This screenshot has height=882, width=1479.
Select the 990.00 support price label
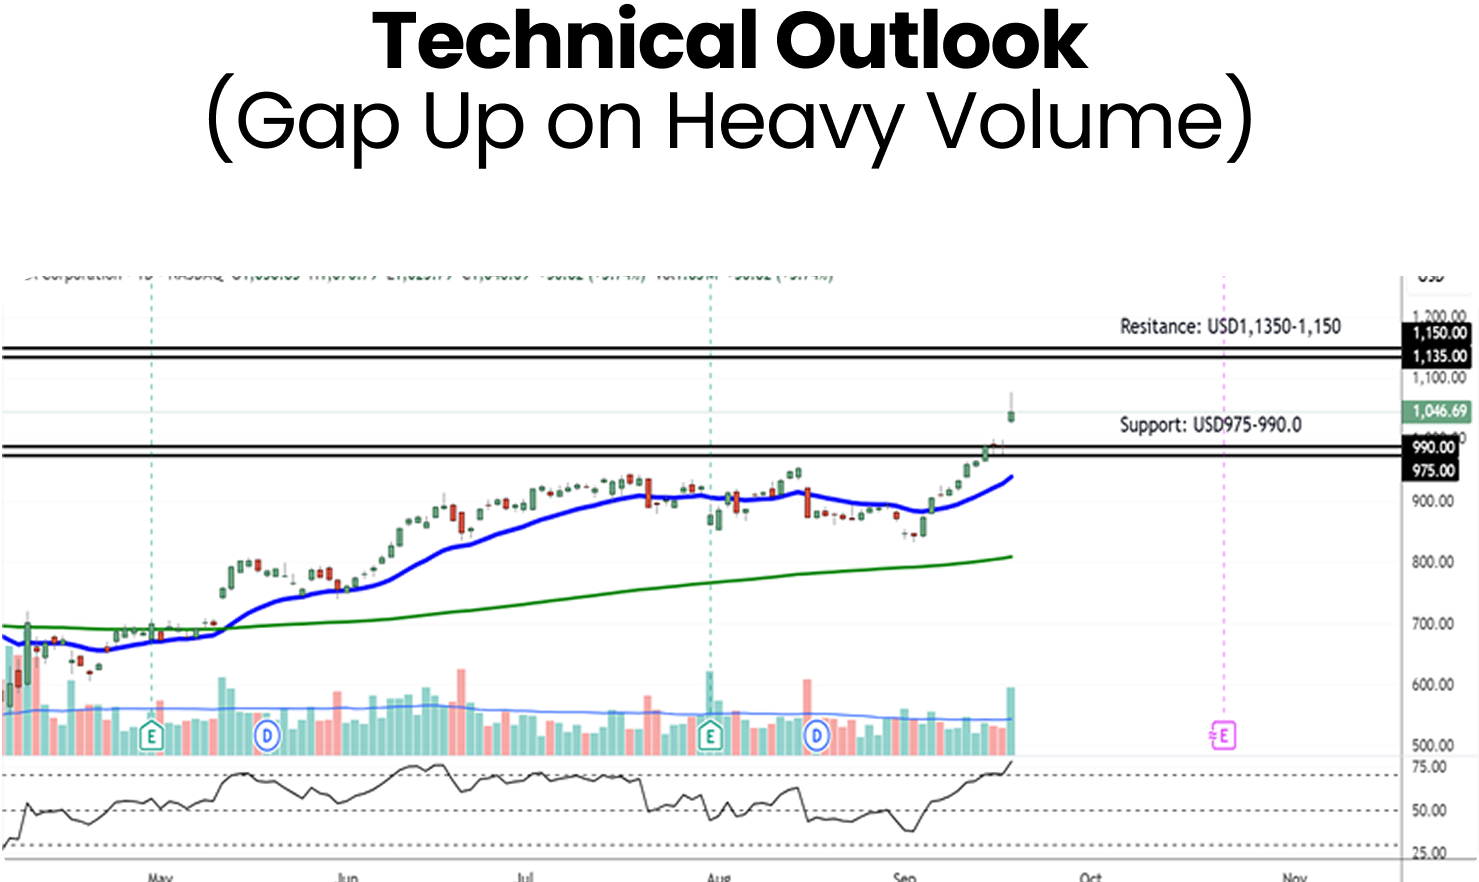1433,447
